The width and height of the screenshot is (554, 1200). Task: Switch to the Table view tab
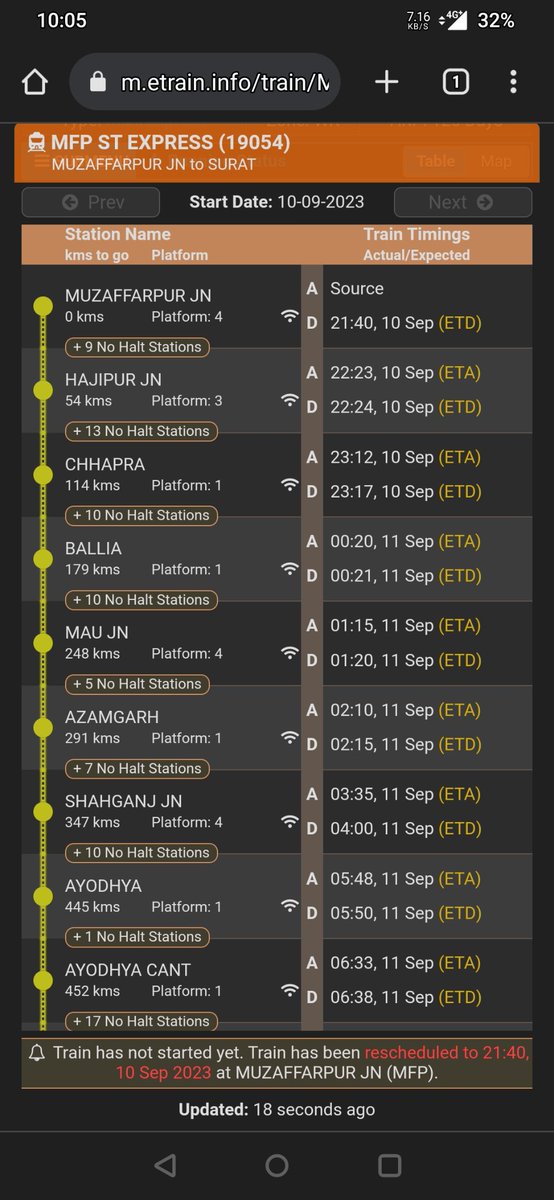click(x=435, y=161)
